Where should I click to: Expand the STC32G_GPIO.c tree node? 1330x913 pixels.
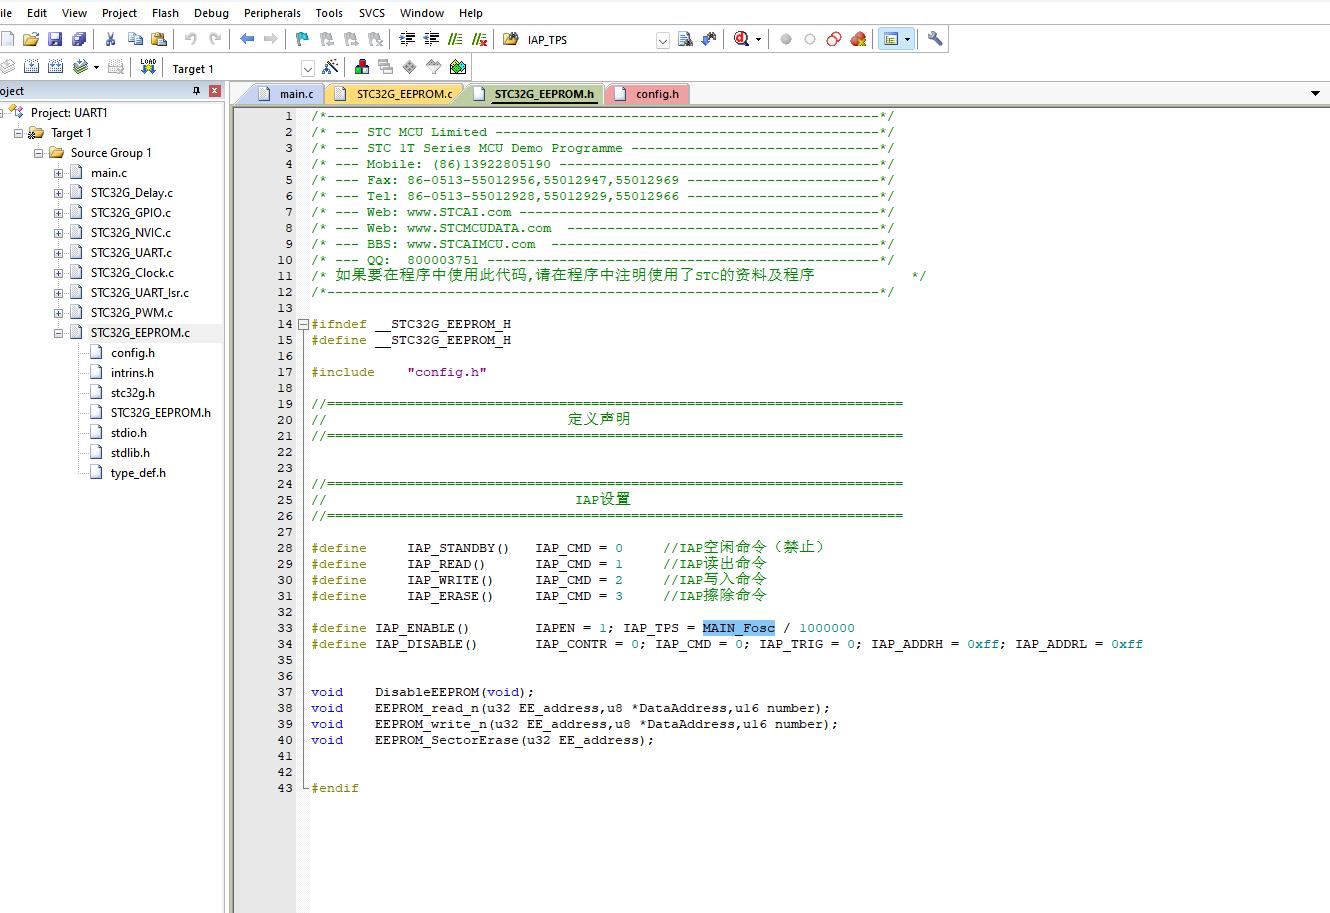(x=58, y=213)
